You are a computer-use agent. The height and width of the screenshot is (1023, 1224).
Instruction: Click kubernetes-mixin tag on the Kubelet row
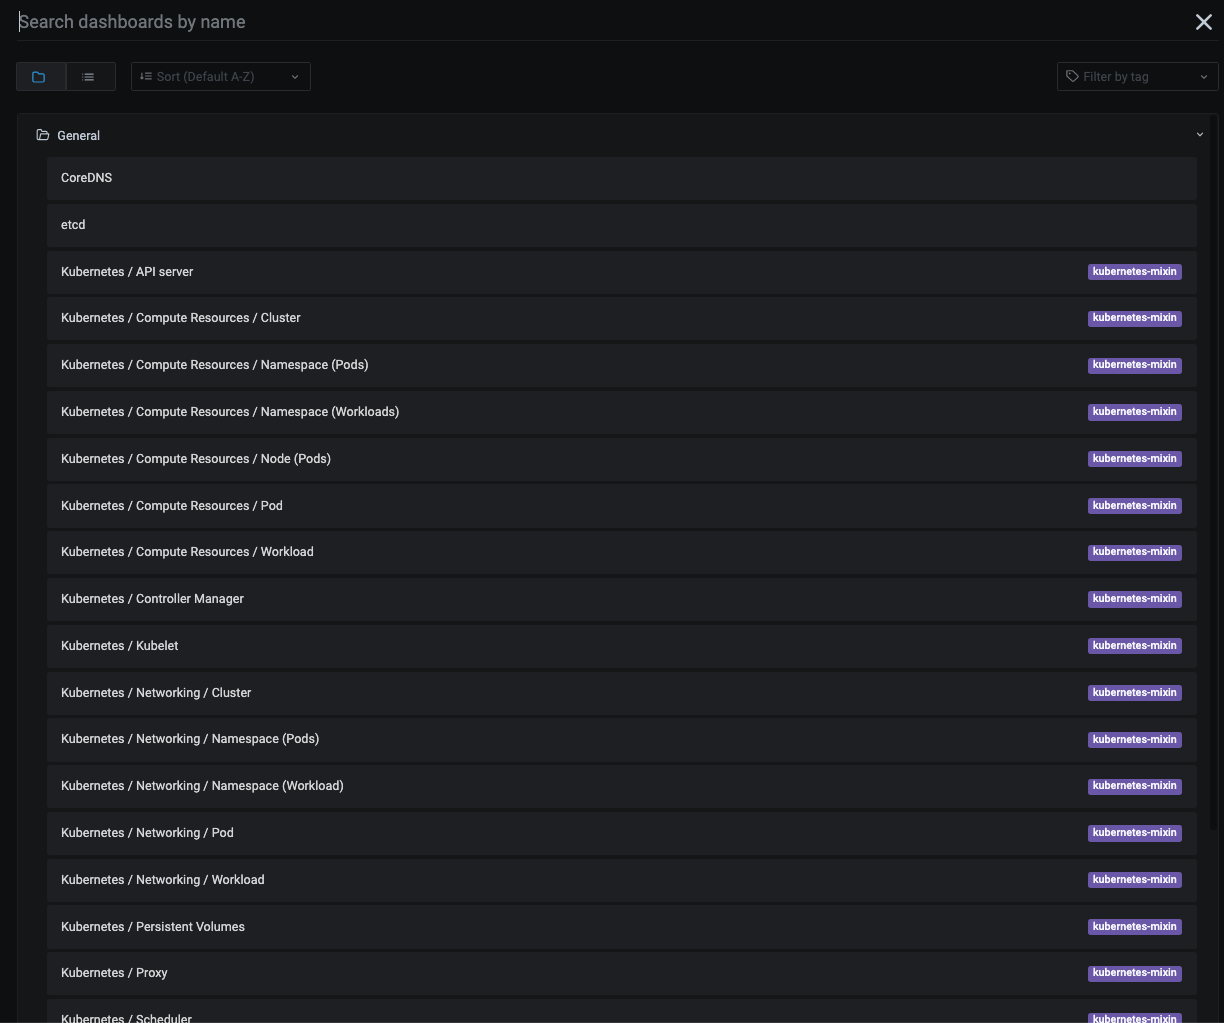click(1134, 646)
